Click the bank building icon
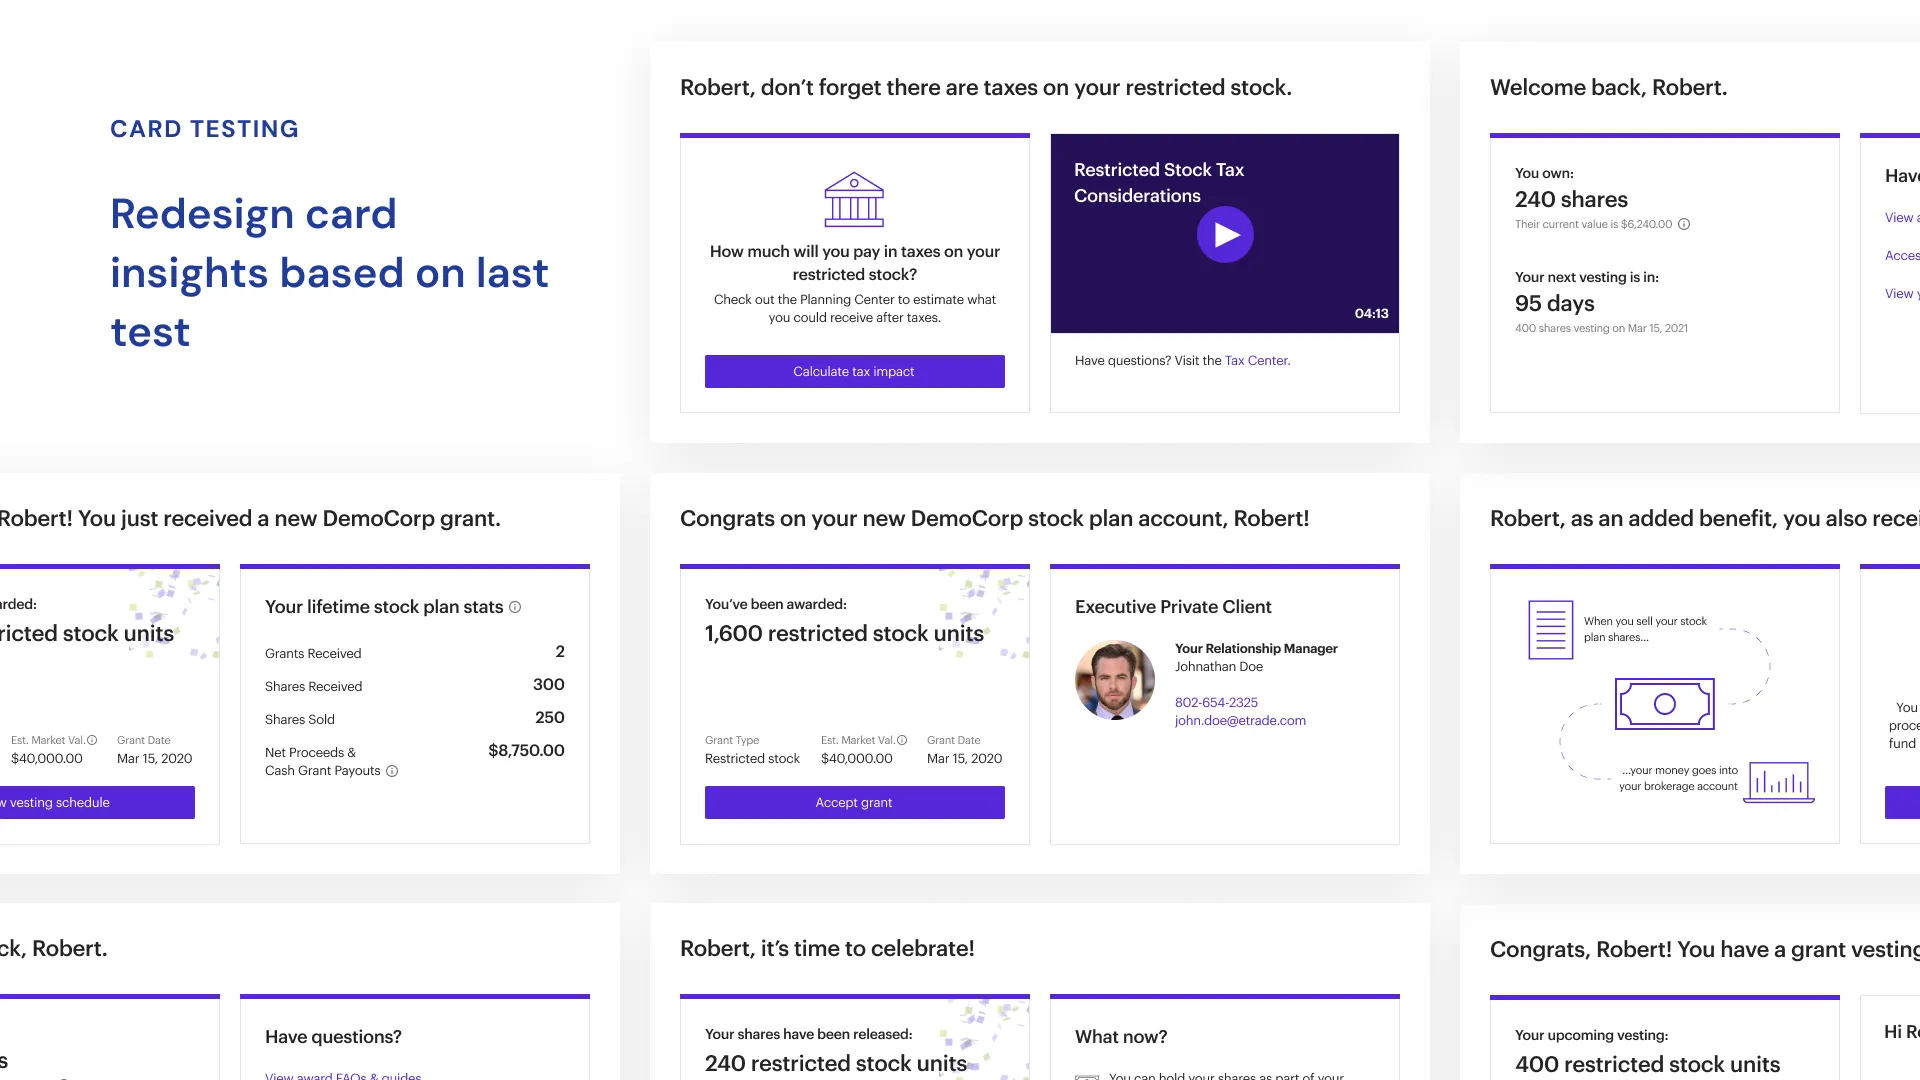Viewport: 1920px width, 1080px height. [x=854, y=200]
